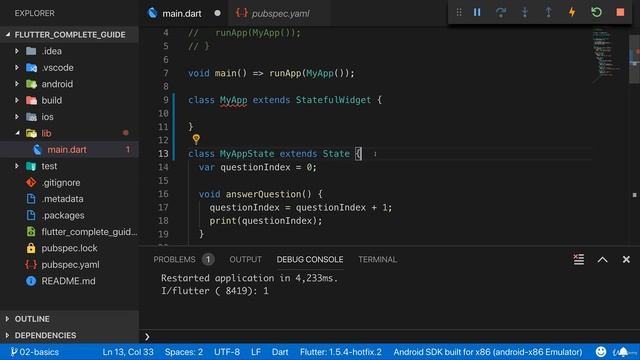Expand the android folder
Screen dimensions: 640x360
pyautogui.click(x=17, y=84)
